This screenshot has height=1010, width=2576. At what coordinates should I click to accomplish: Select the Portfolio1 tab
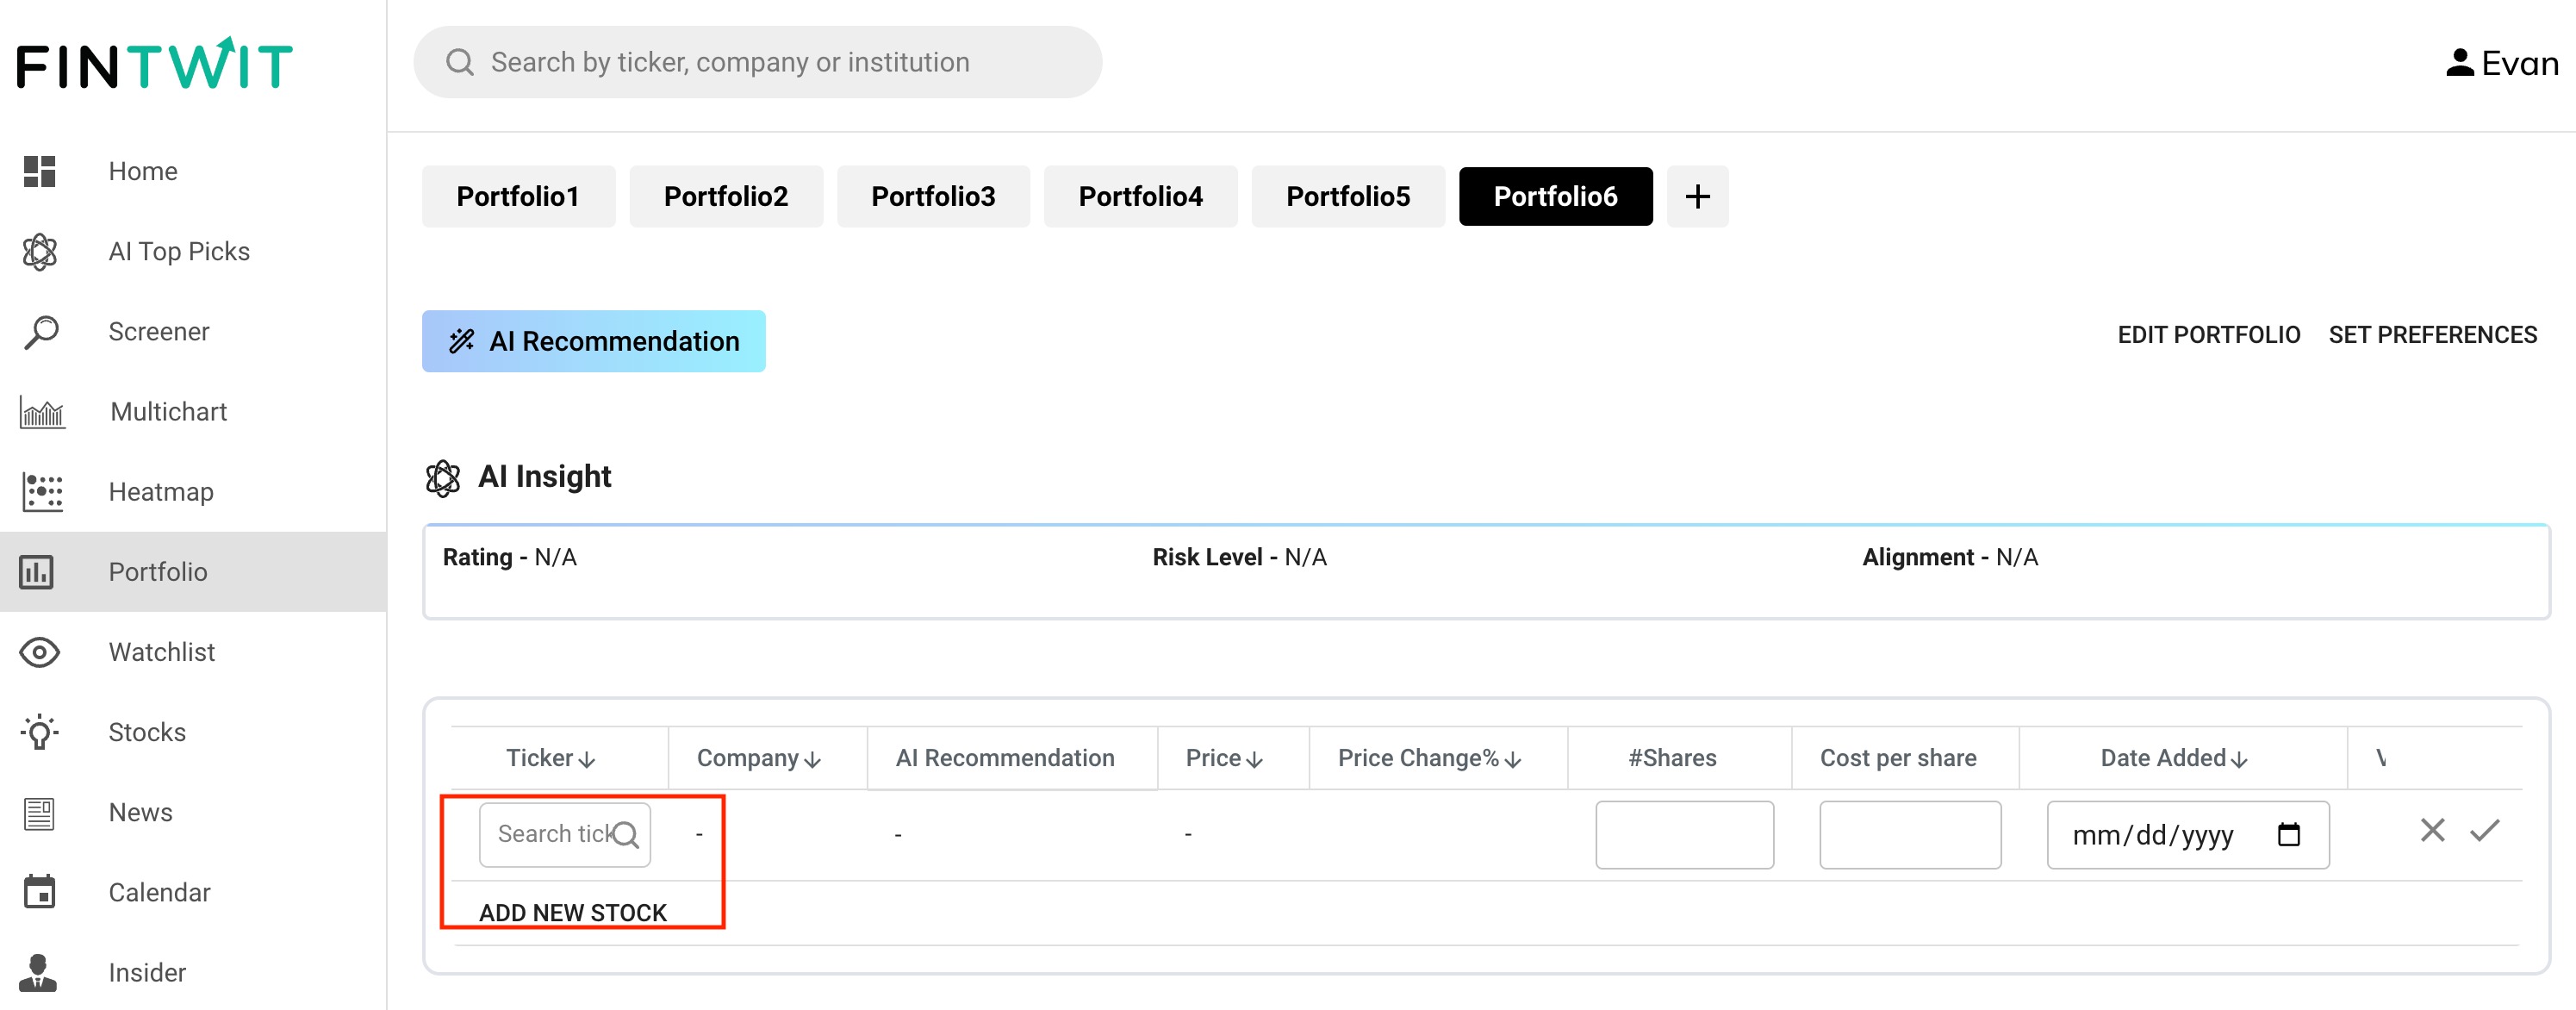pyautogui.click(x=517, y=197)
